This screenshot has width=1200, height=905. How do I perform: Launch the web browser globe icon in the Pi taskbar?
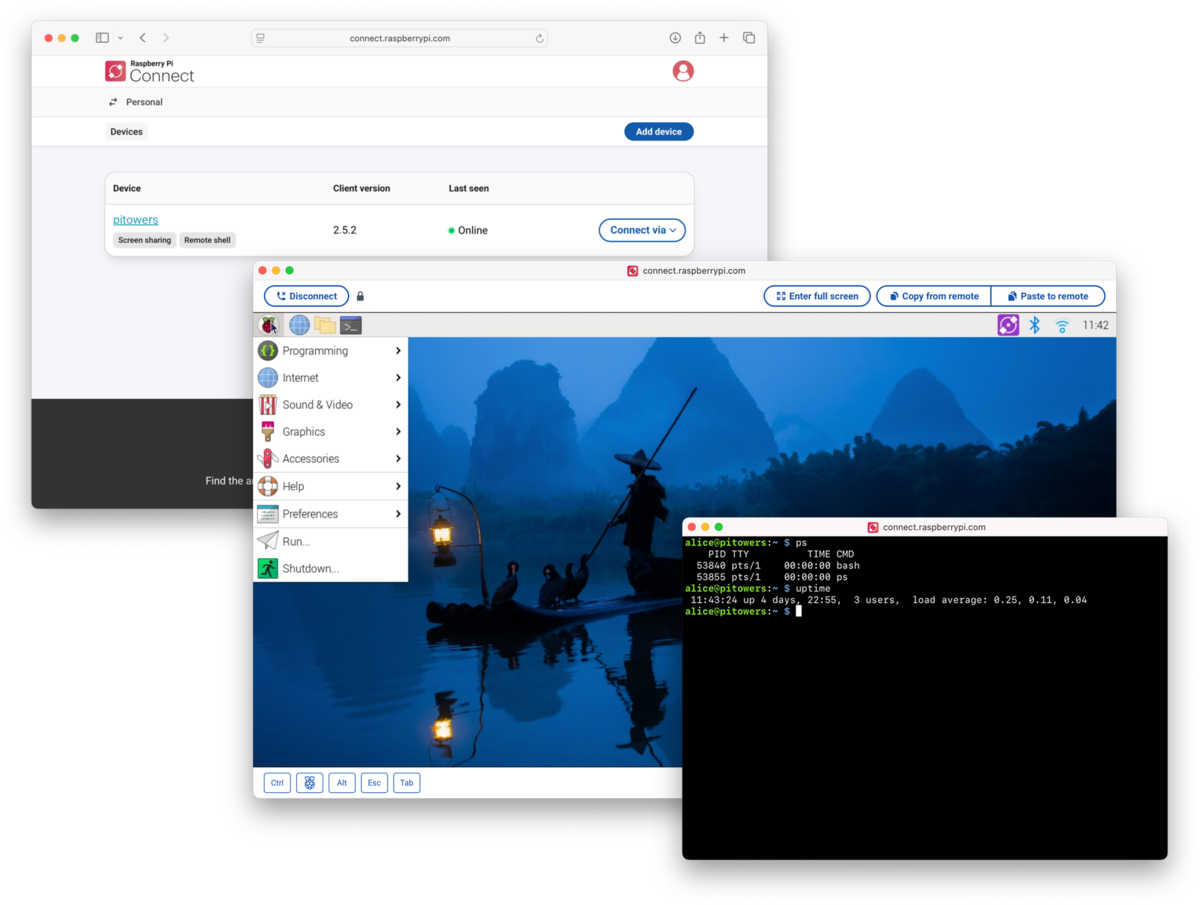pos(299,325)
